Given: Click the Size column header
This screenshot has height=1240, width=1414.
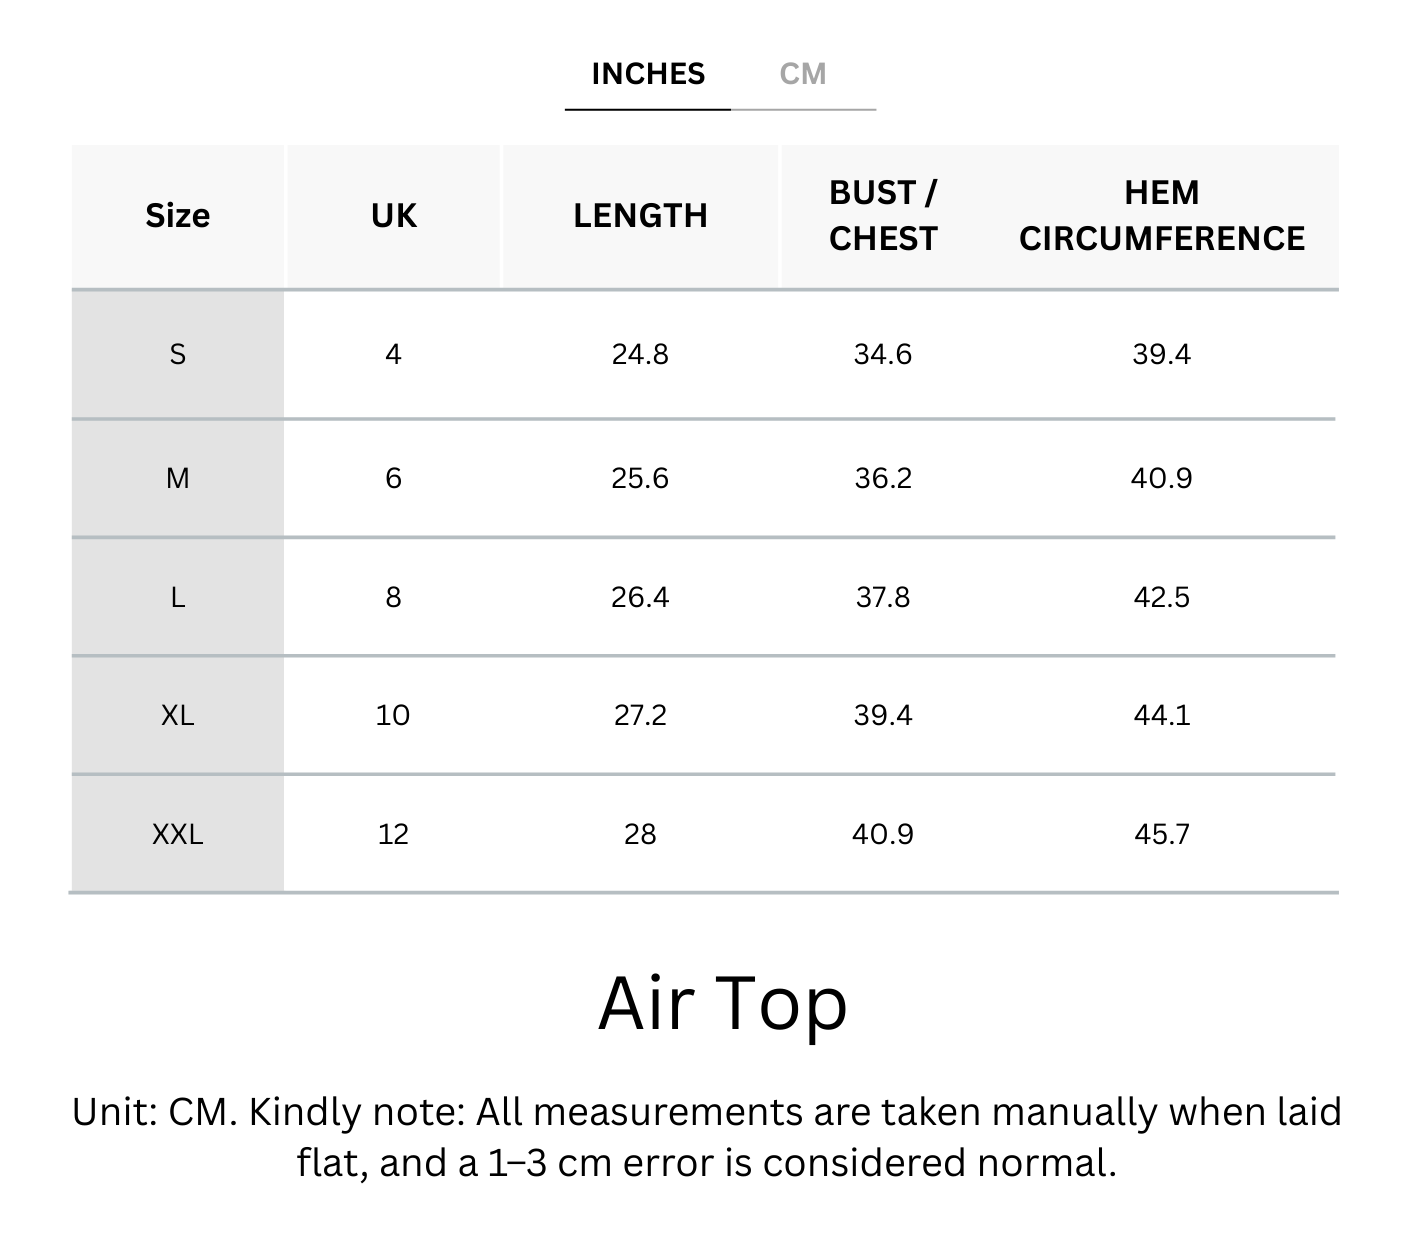Looking at the screenshot, I should tap(178, 216).
